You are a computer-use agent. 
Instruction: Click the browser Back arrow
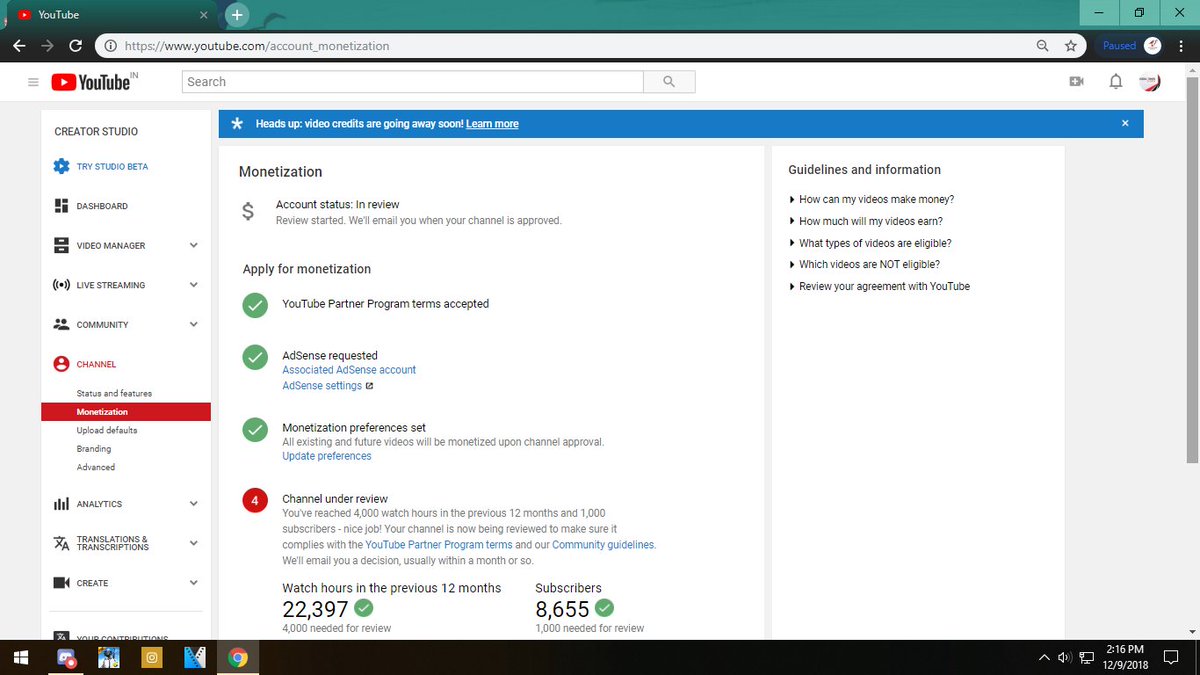(x=19, y=46)
